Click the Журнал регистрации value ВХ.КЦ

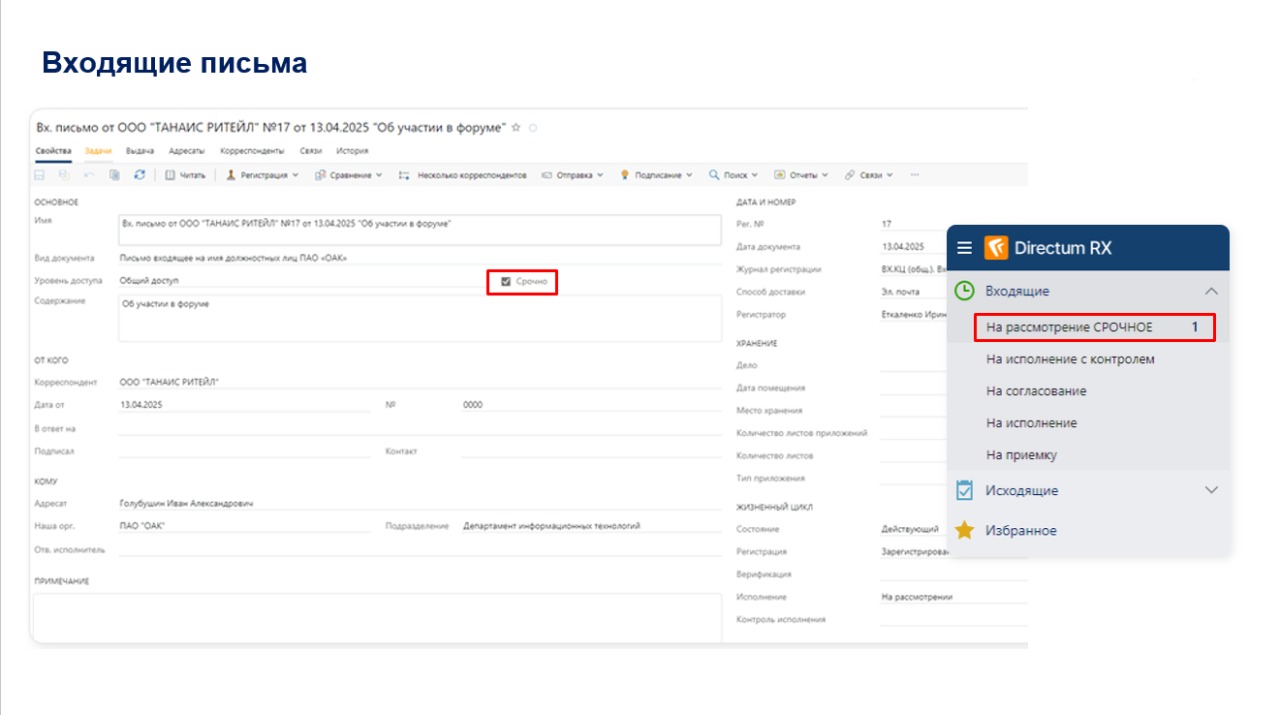(x=913, y=269)
